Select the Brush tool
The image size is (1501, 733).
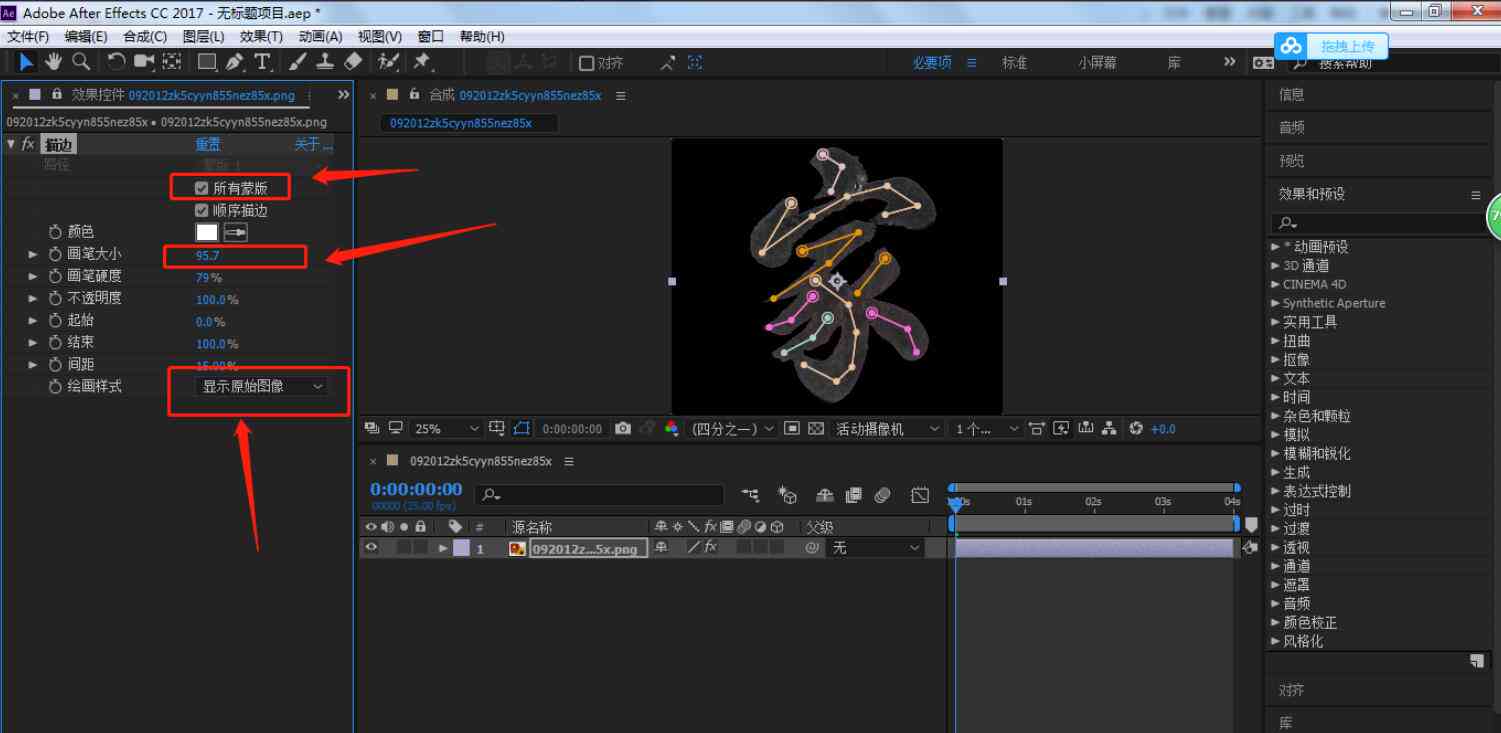[298, 62]
